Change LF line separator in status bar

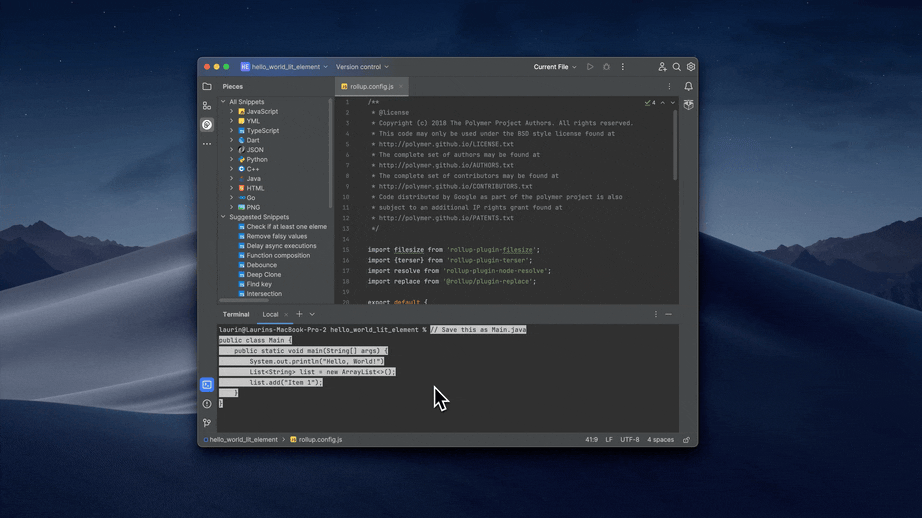[609, 440]
